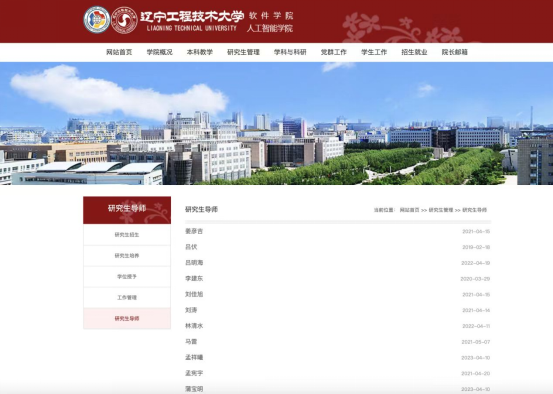Open the 吕明海 advisor entry
This screenshot has width=553, height=394.
(194, 263)
